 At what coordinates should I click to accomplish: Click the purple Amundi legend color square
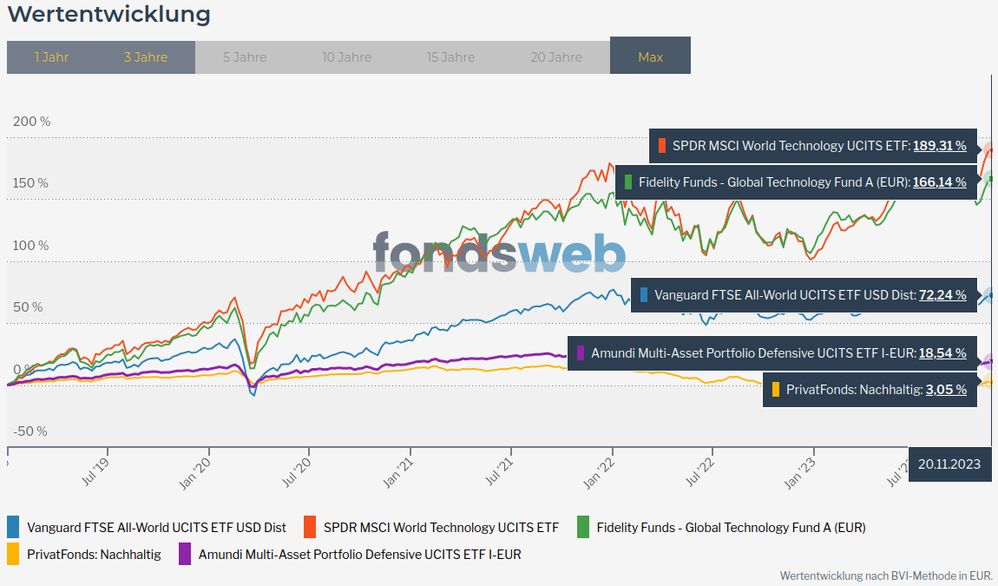click(184, 553)
